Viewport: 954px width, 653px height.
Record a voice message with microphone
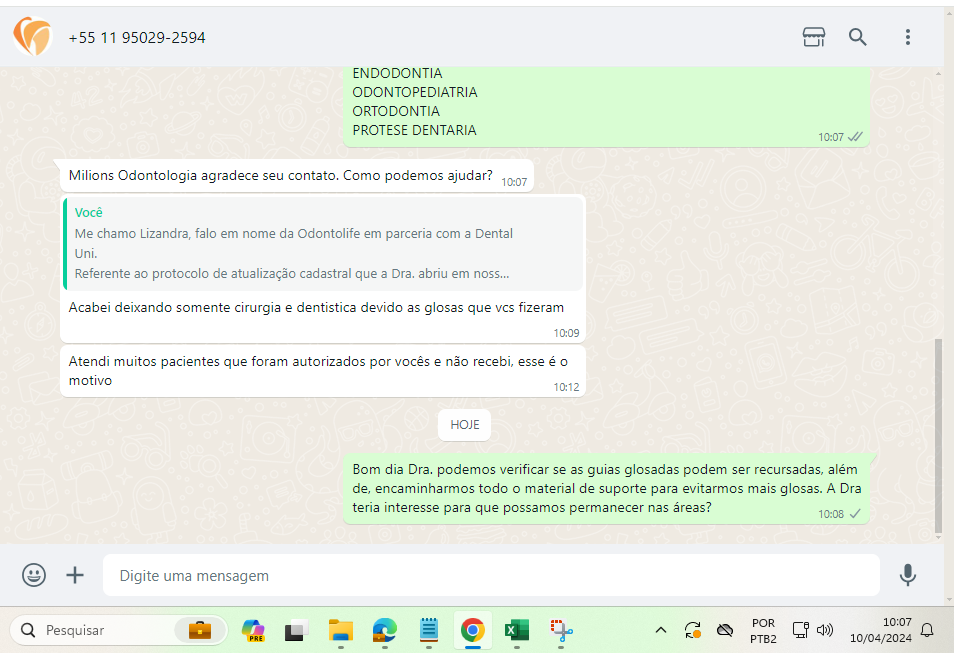(907, 574)
